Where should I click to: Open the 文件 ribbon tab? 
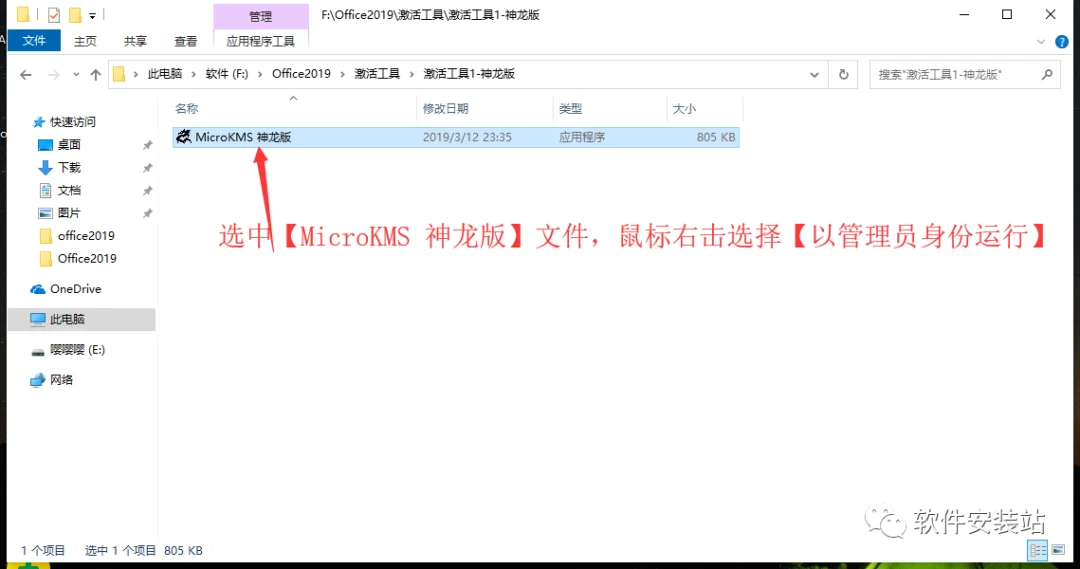pos(34,41)
